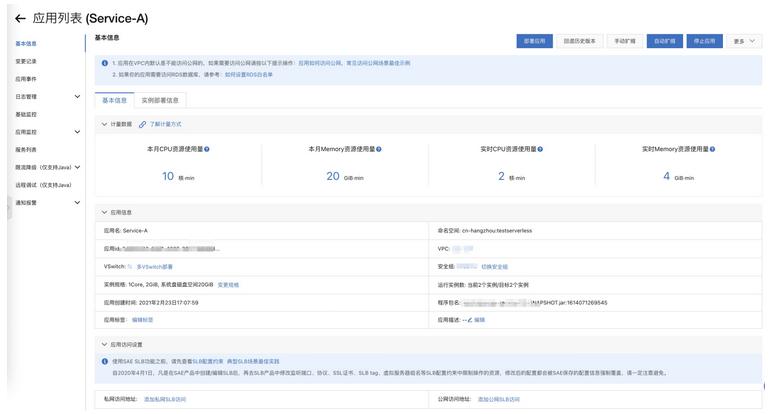Click the 自动扩缩 button

664,41
